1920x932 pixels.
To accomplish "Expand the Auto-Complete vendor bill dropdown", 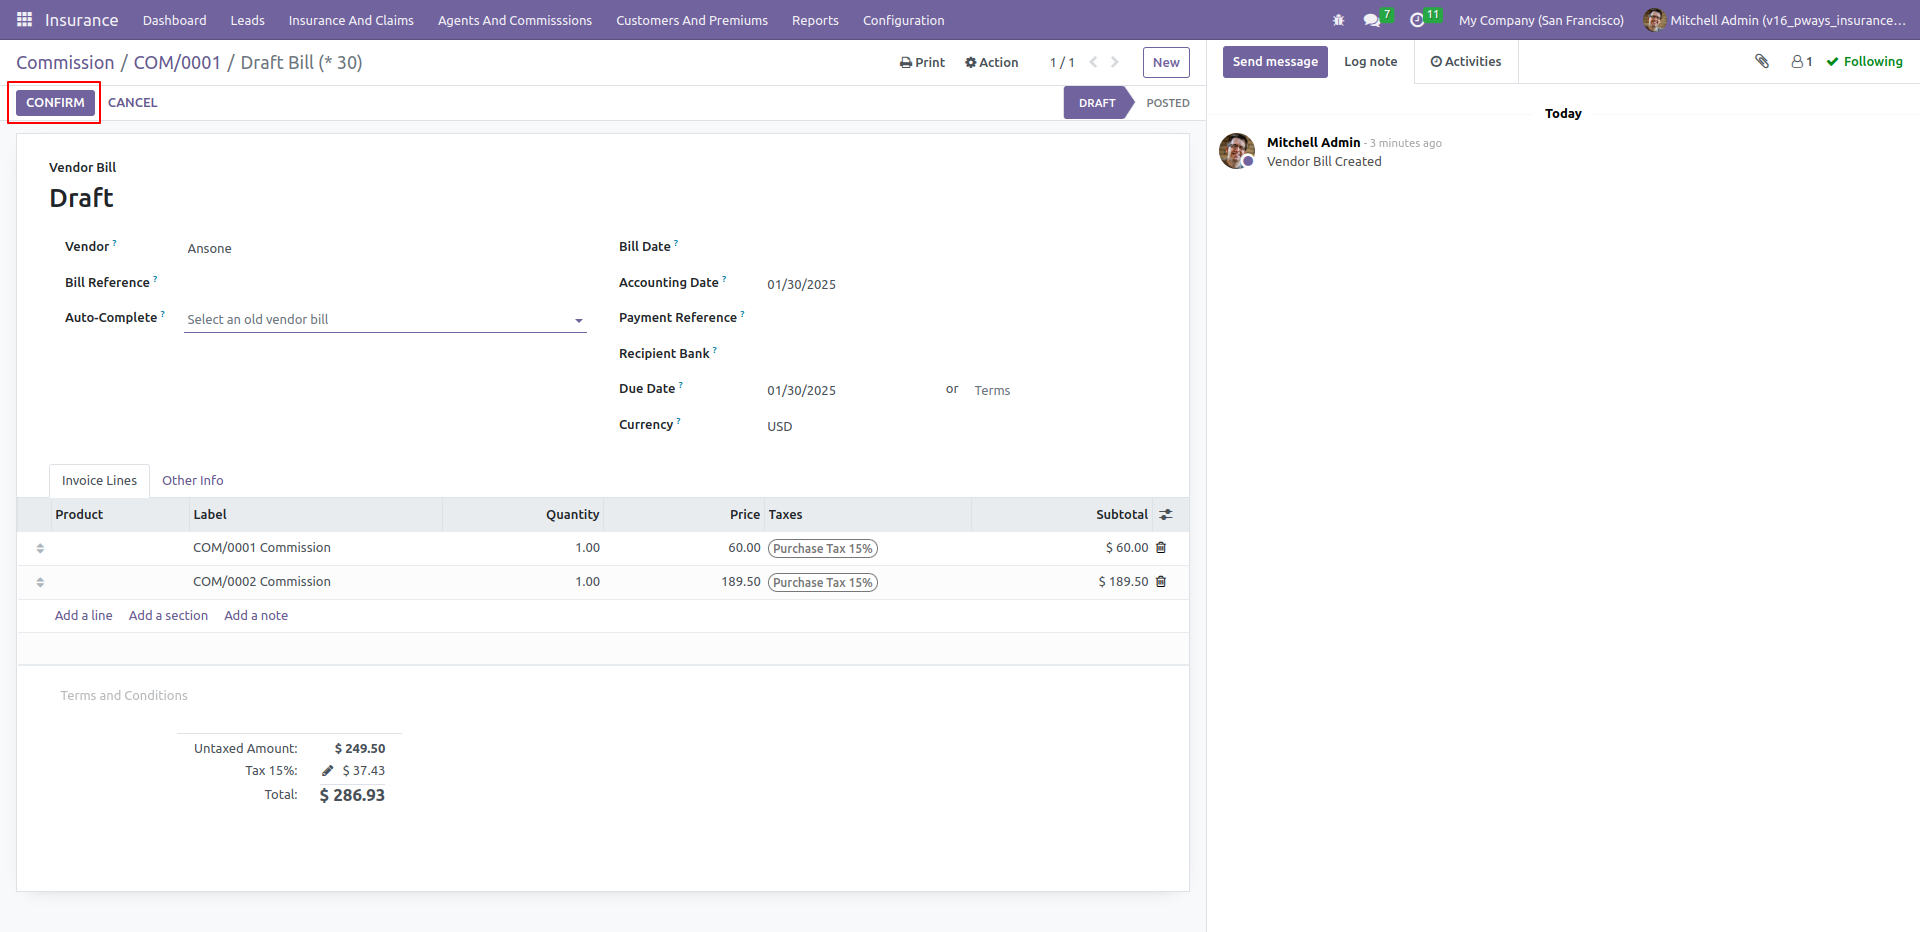I will point(385,319).
